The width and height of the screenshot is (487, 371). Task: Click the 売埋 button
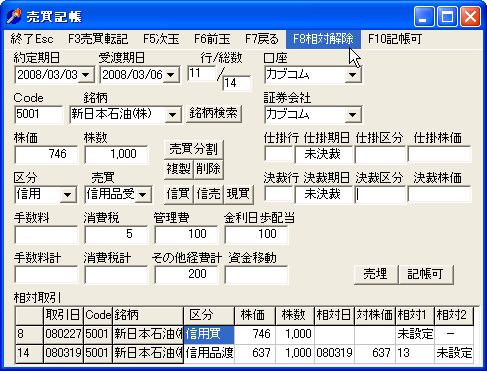click(x=376, y=274)
